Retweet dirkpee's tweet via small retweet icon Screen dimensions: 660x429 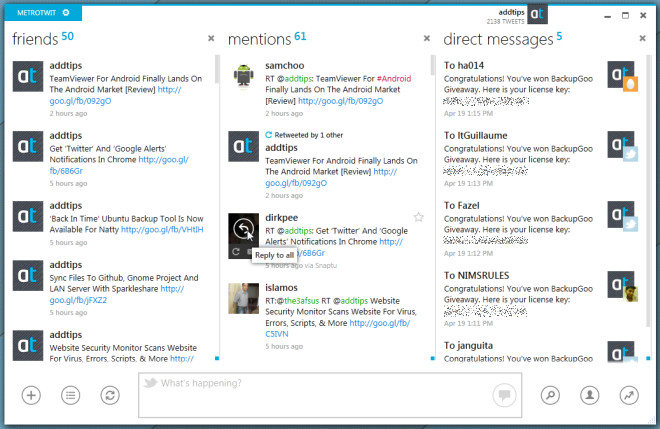pos(236,252)
